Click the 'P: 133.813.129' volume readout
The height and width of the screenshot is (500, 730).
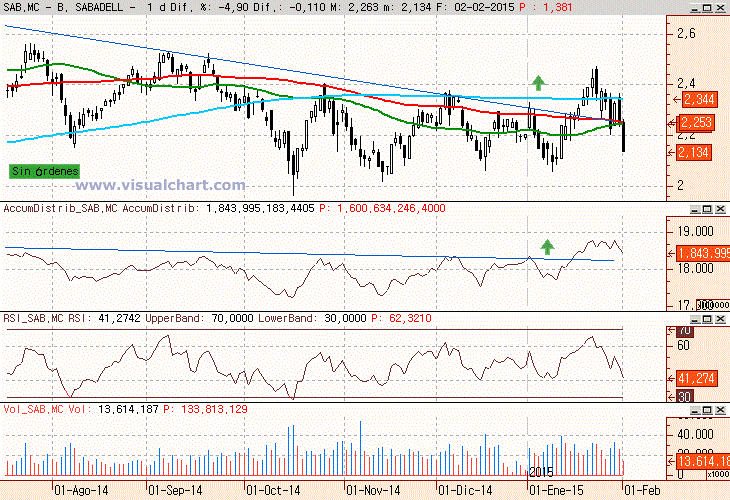205,409
